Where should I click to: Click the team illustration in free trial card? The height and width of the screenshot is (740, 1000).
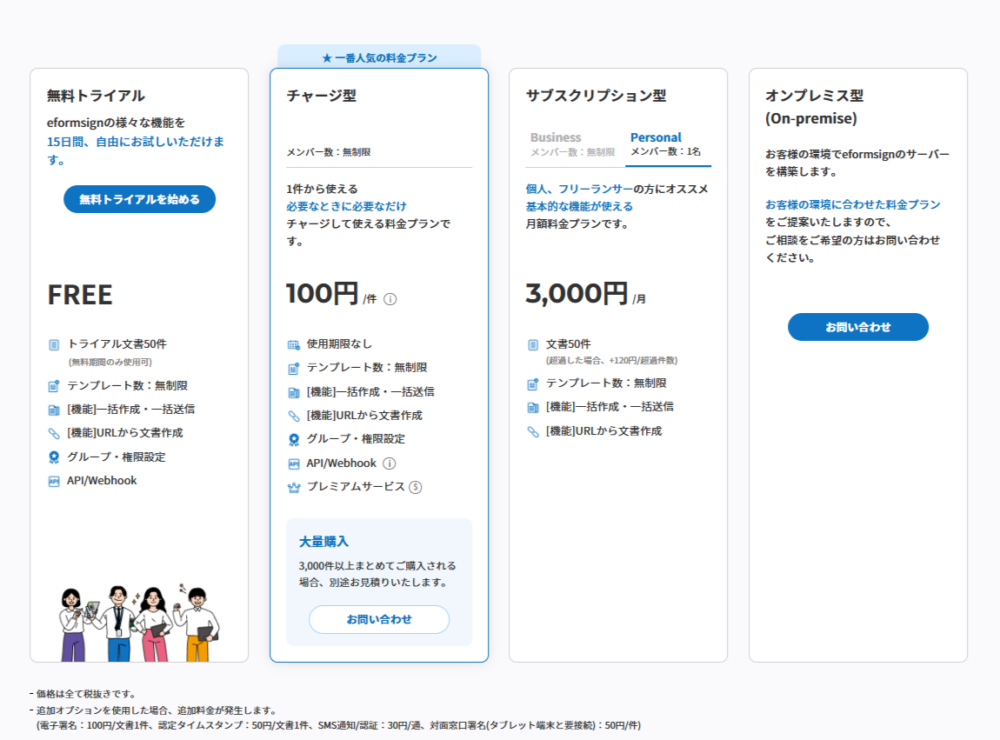coord(140,622)
